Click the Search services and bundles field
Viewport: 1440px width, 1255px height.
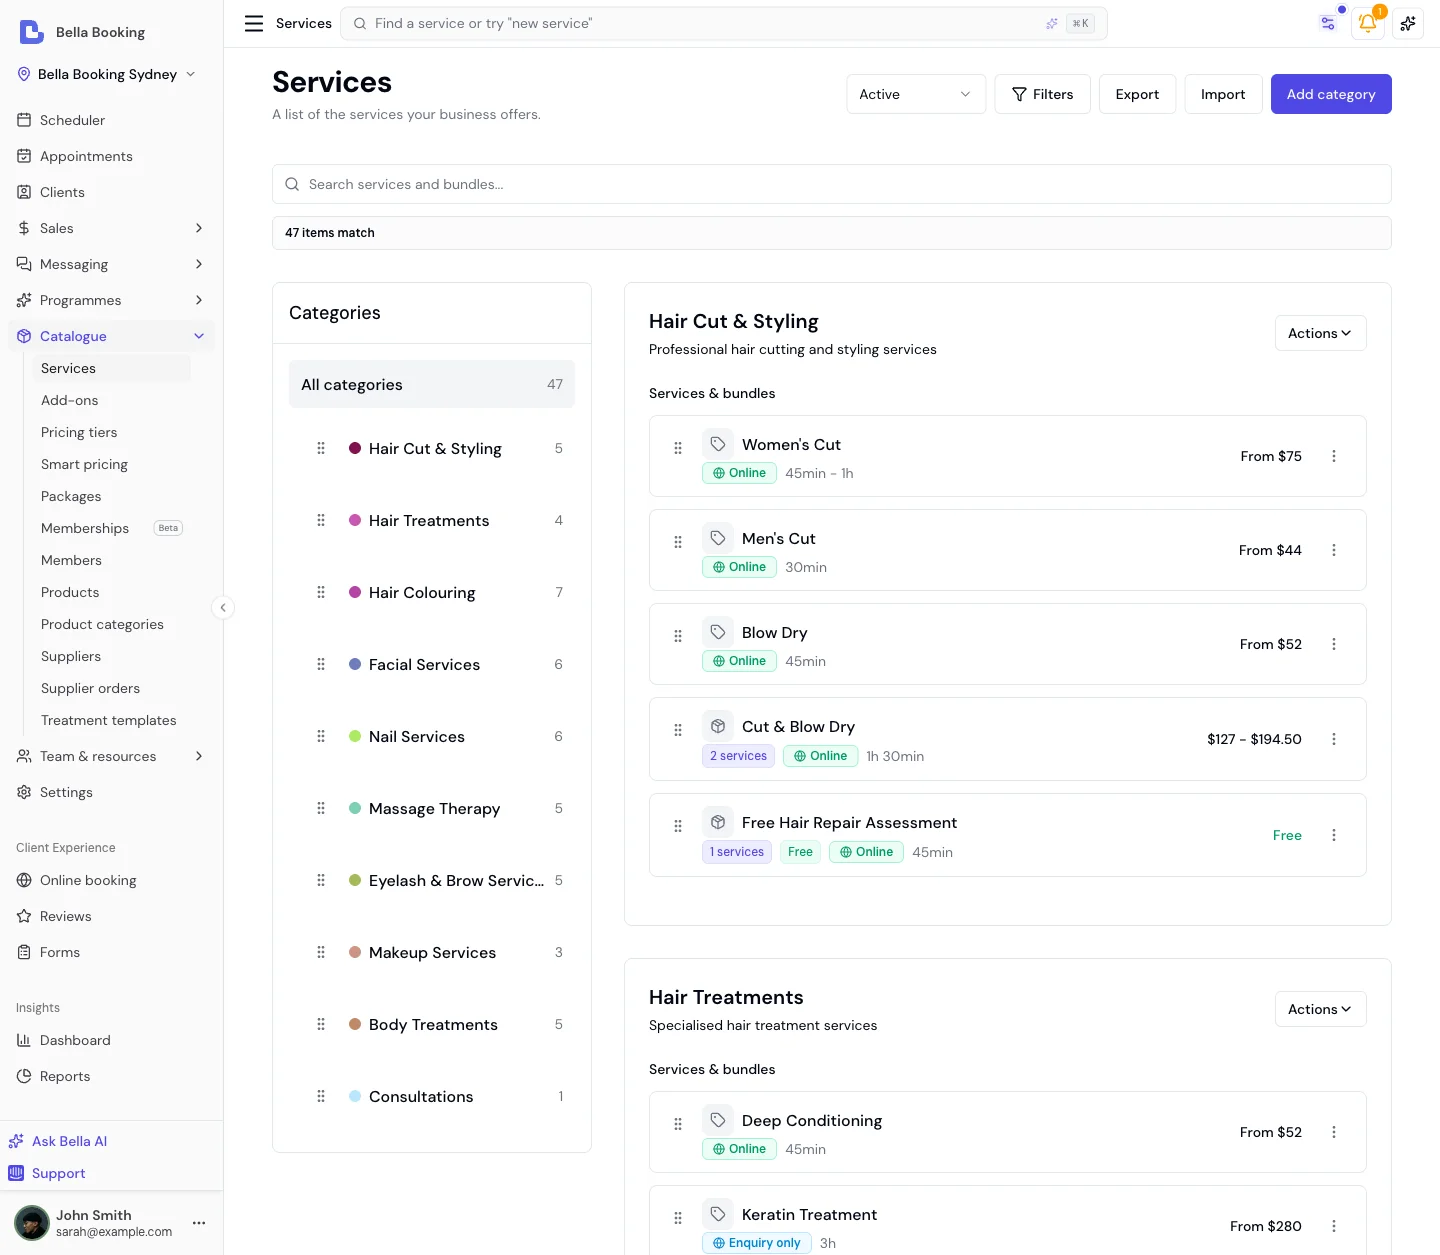coord(832,184)
